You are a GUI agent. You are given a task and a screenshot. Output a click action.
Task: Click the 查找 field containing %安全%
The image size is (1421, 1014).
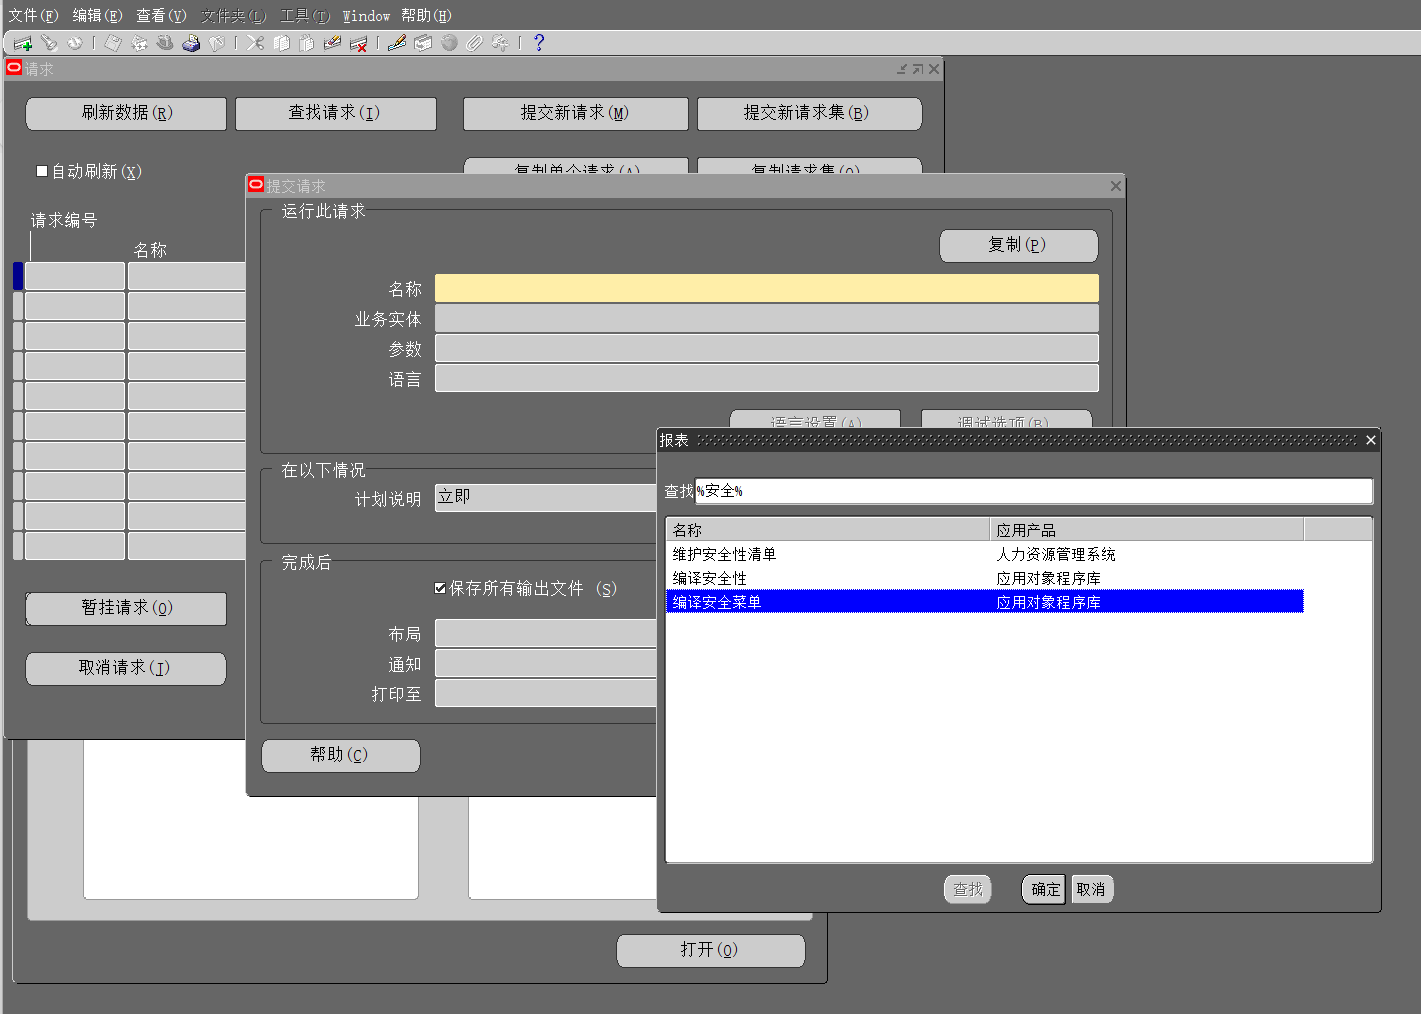[x=1034, y=491]
